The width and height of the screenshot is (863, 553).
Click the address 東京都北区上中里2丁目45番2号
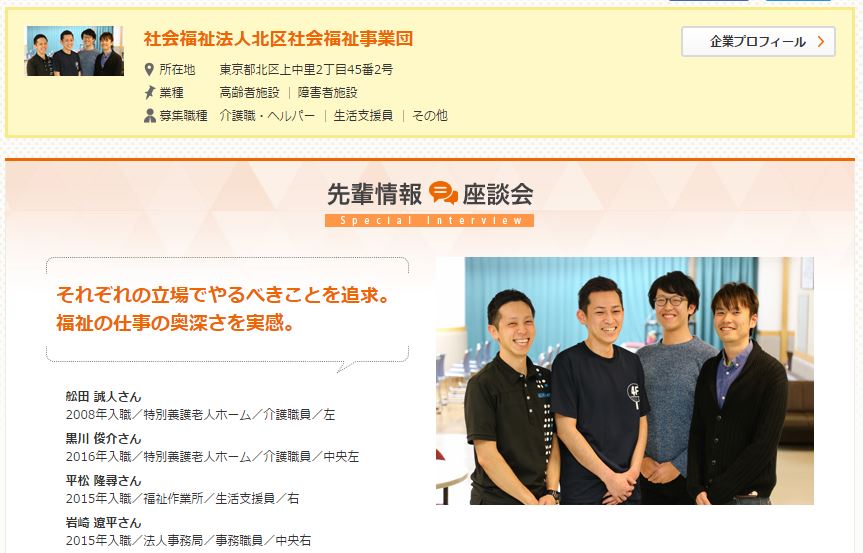[x=306, y=70]
